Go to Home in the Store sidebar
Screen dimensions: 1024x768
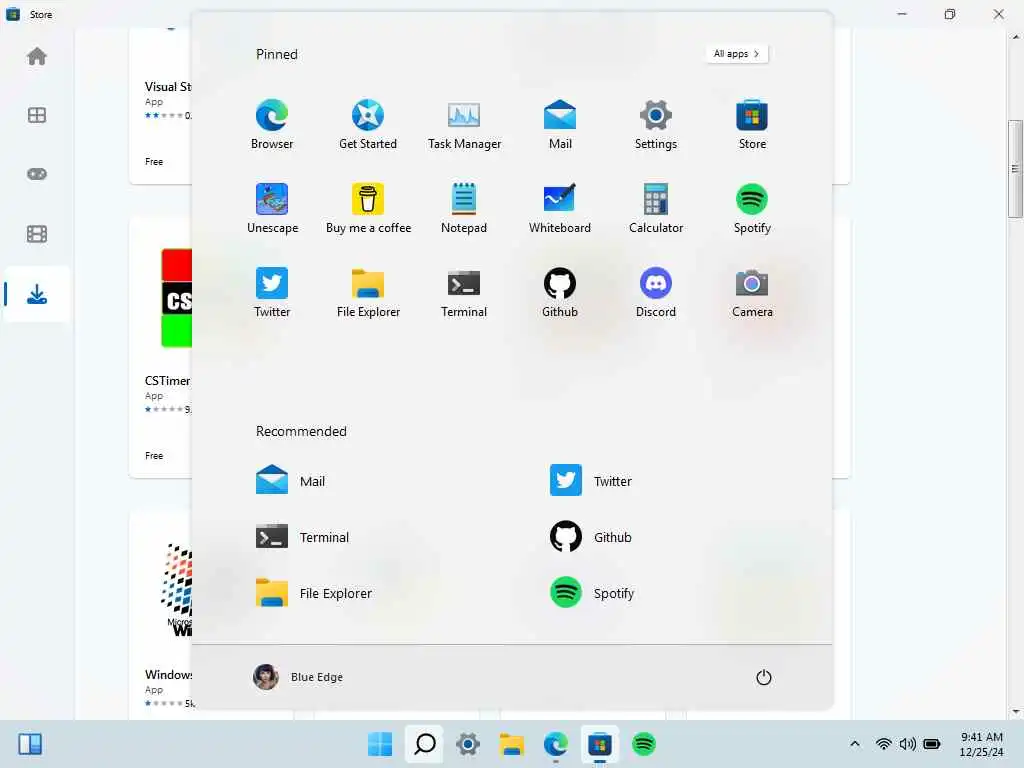(x=37, y=57)
